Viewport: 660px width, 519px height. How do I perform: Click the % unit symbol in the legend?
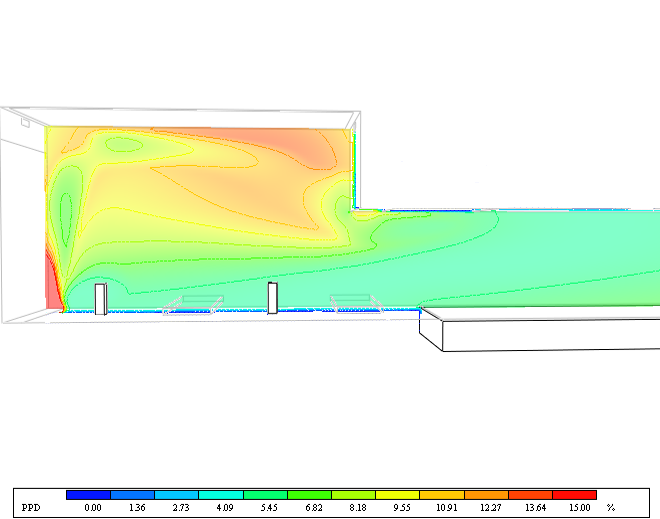pos(611,508)
